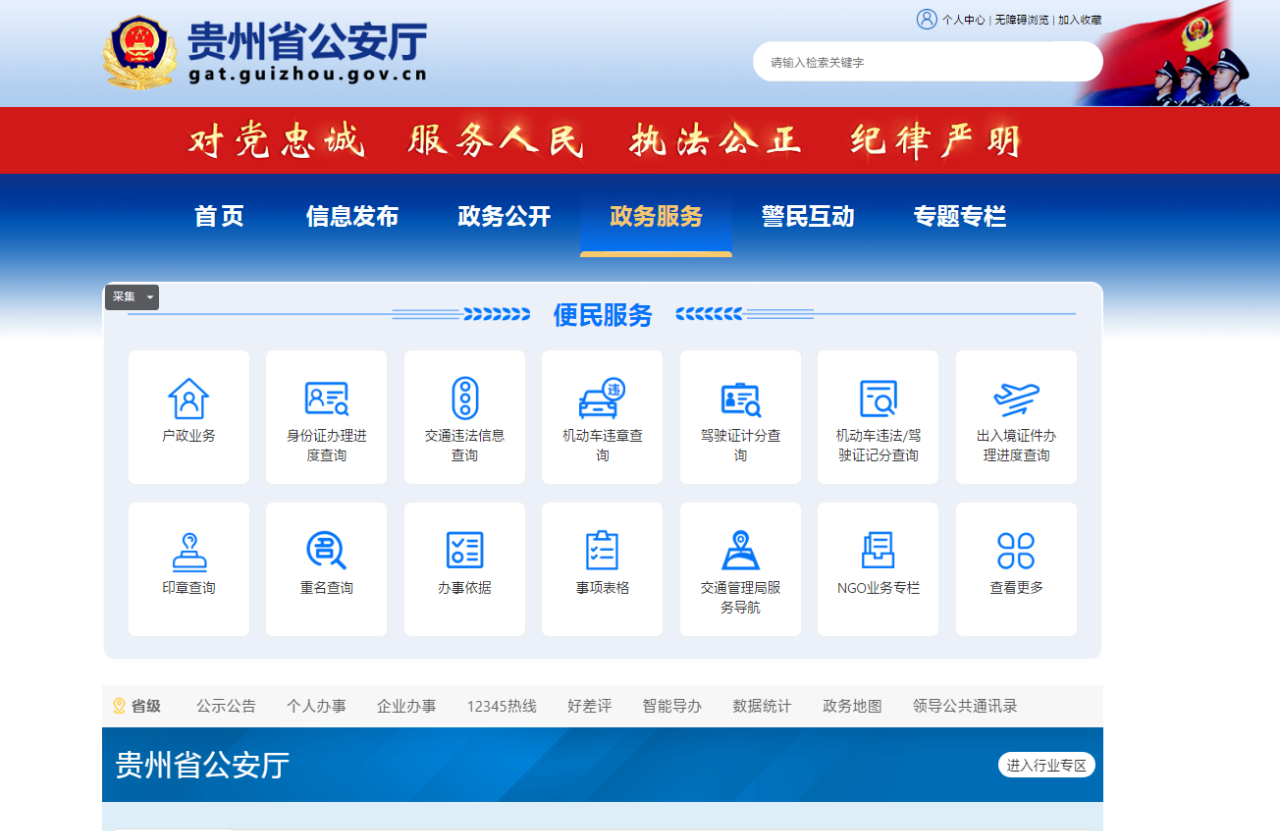Click the 进入行业专区 button
This screenshot has width=1280, height=831.
(1046, 765)
